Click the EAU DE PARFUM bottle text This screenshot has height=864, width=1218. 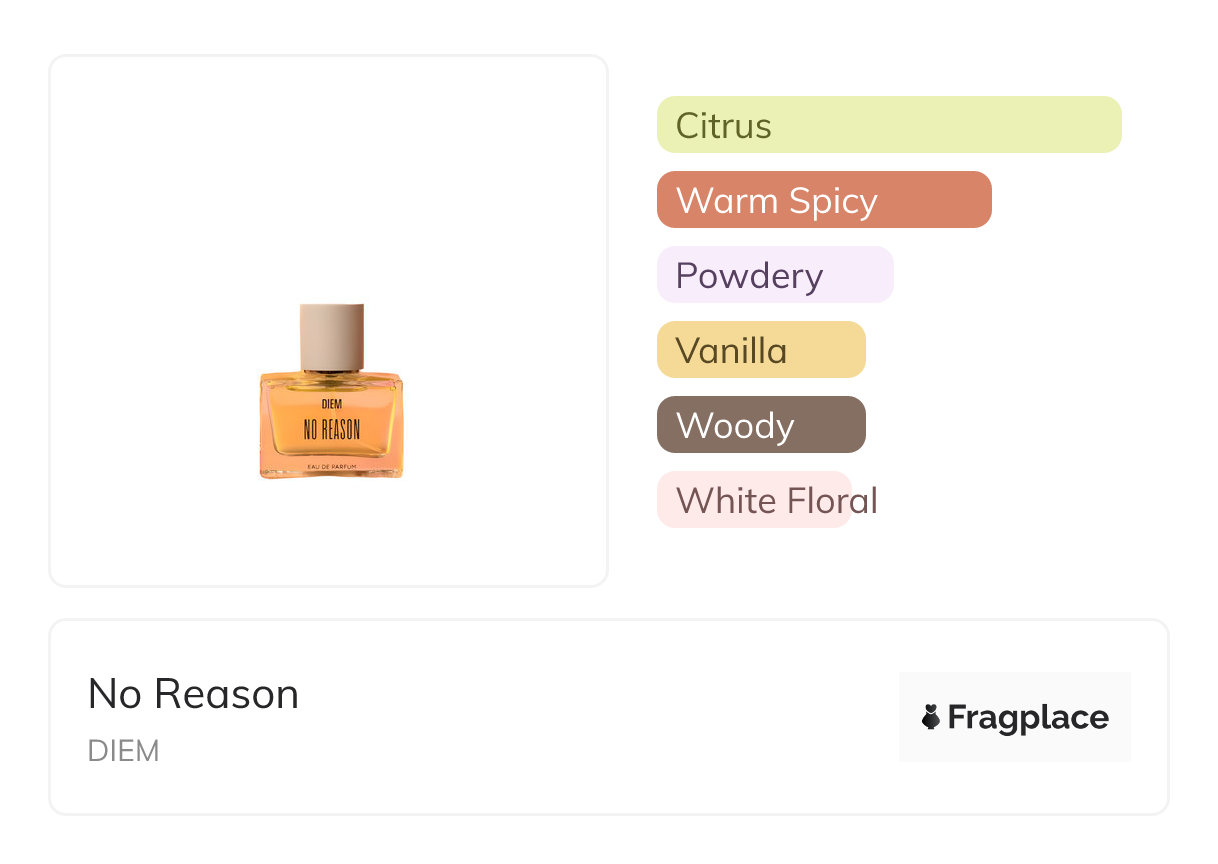(x=331, y=468)
